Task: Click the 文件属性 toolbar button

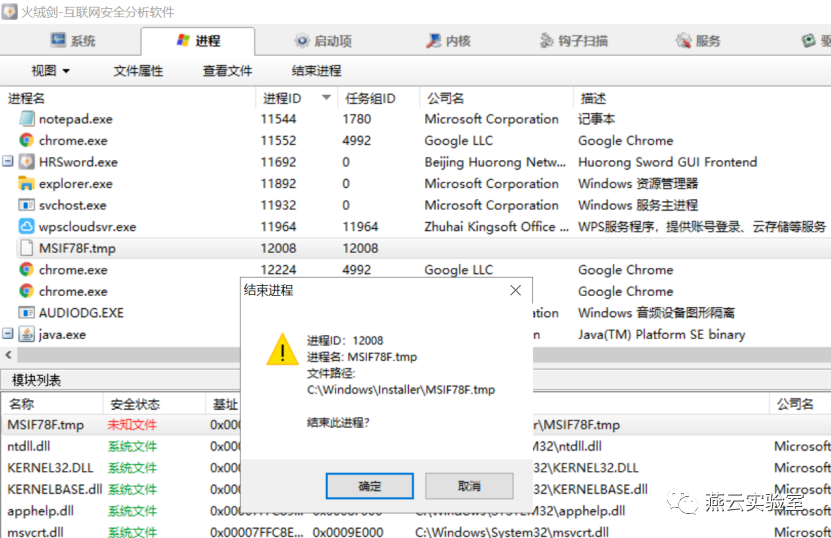Action: pos(138,70)
